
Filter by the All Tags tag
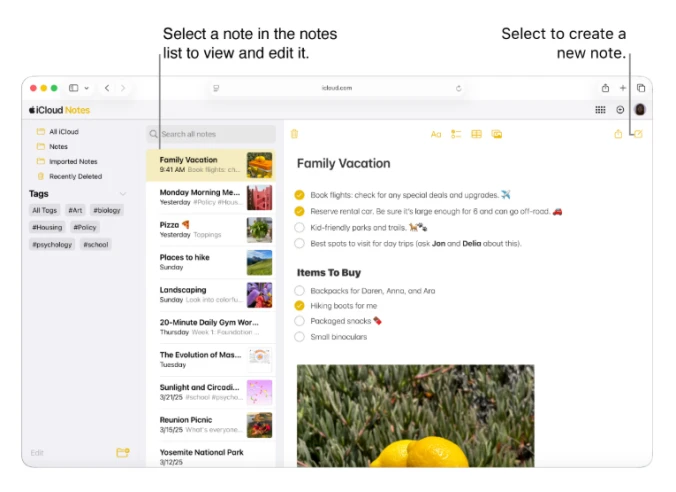44,210
